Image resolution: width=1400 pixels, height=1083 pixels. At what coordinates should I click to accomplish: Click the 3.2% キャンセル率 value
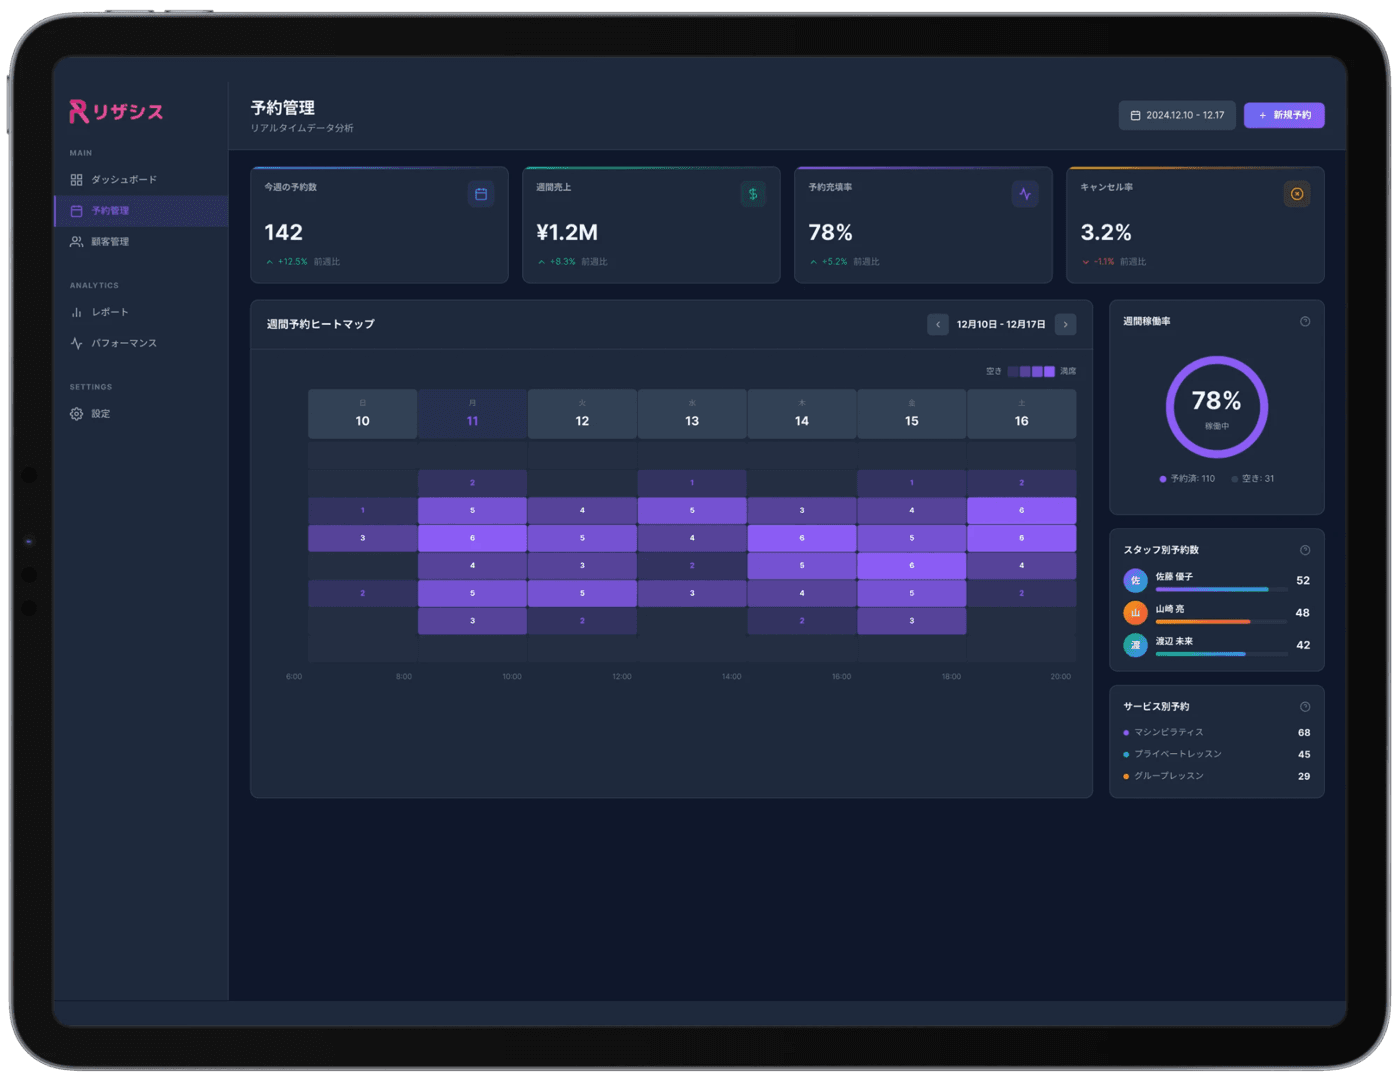1106,233
